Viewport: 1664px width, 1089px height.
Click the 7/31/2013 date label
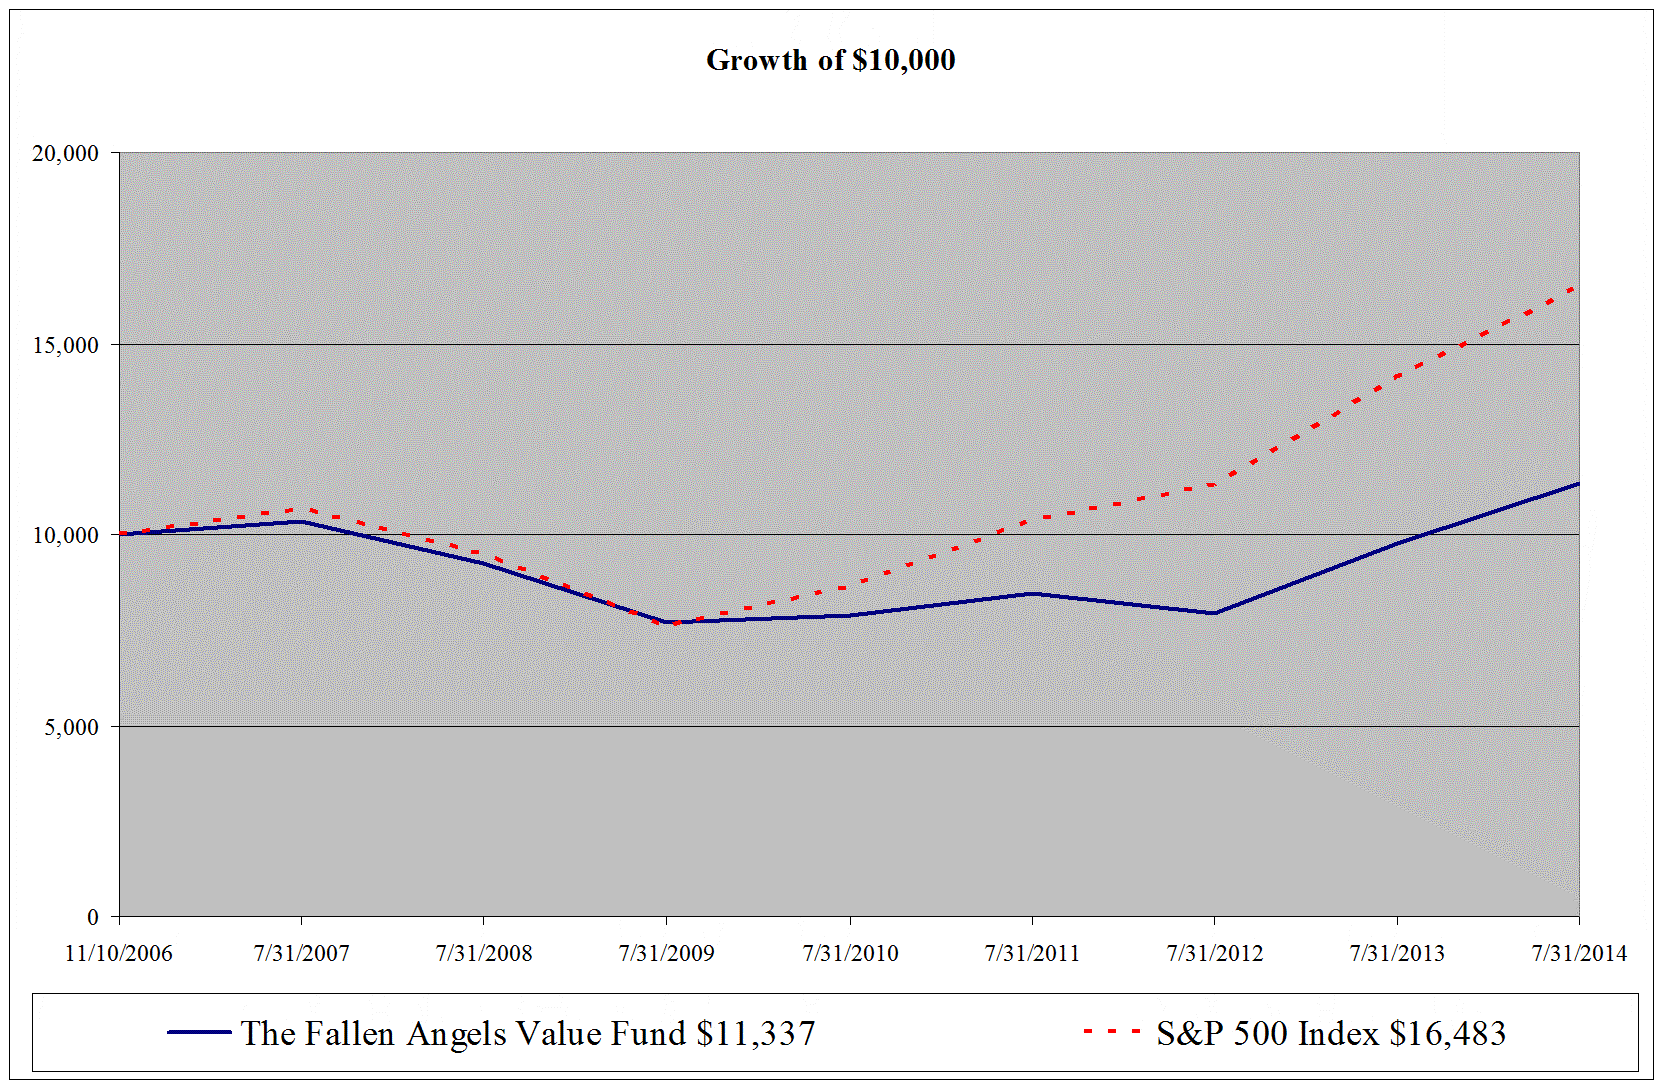[x=1397, y=953]
